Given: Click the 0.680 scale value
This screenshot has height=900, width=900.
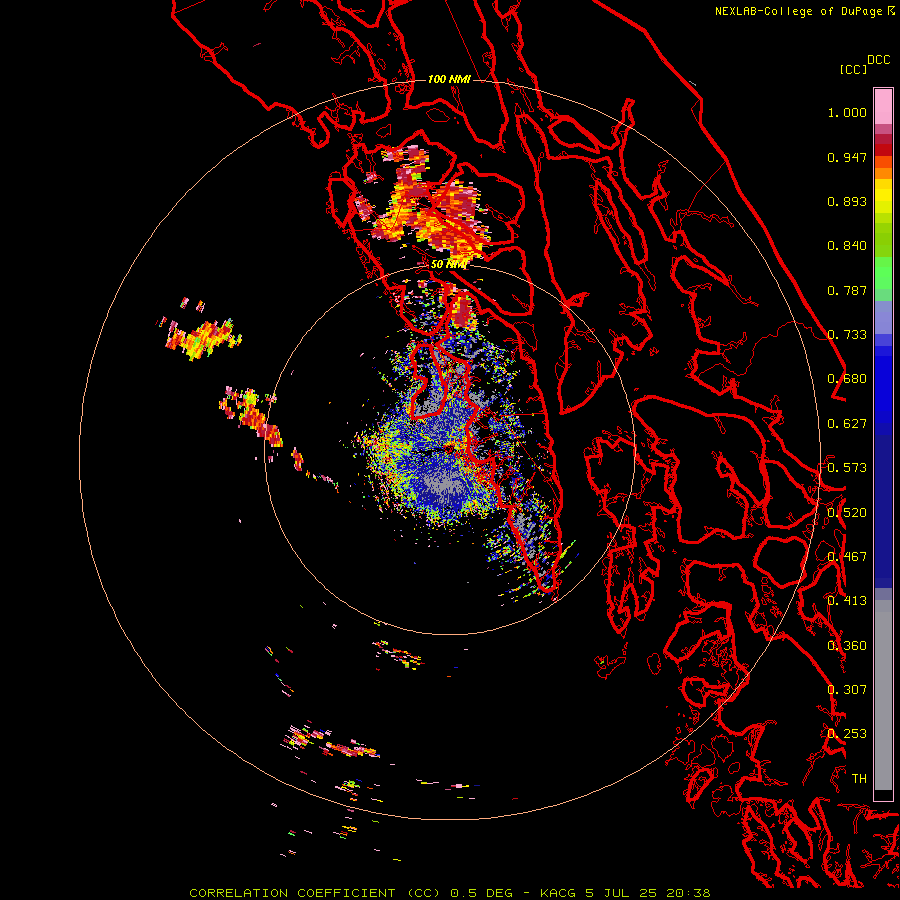Looking at the screenshot, I should click(x=847, y=379).
